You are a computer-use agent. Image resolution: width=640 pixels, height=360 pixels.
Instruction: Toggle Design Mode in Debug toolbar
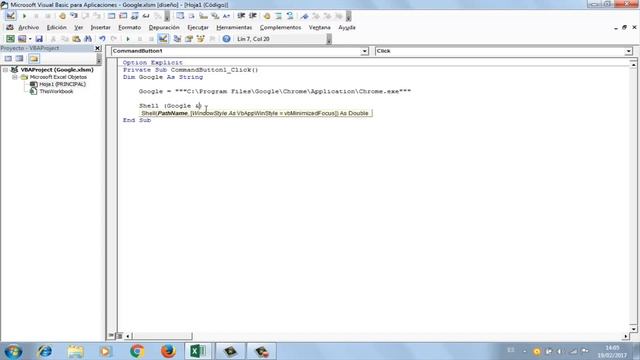click(11, 16)
